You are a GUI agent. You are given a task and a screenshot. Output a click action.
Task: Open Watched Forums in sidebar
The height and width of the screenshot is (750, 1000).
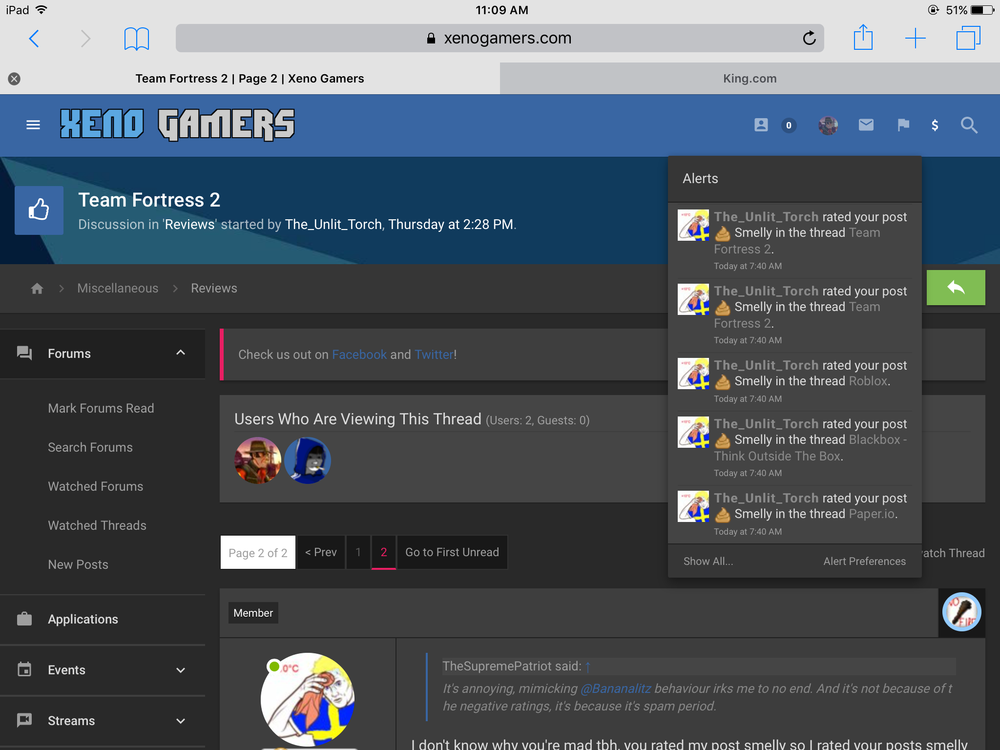click(95, 486)
